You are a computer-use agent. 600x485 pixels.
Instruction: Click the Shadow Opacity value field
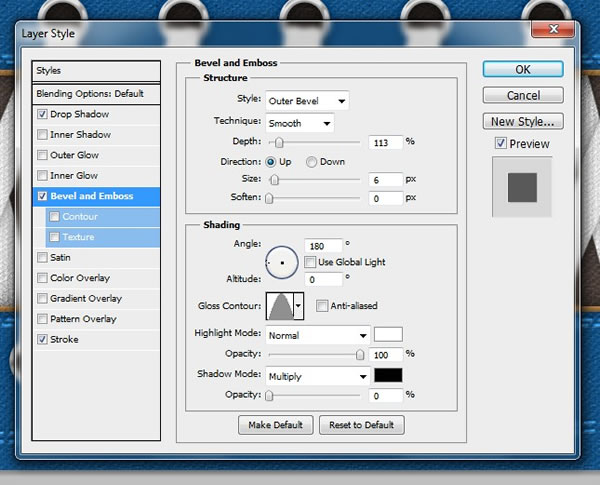click(x=386, y=396)
